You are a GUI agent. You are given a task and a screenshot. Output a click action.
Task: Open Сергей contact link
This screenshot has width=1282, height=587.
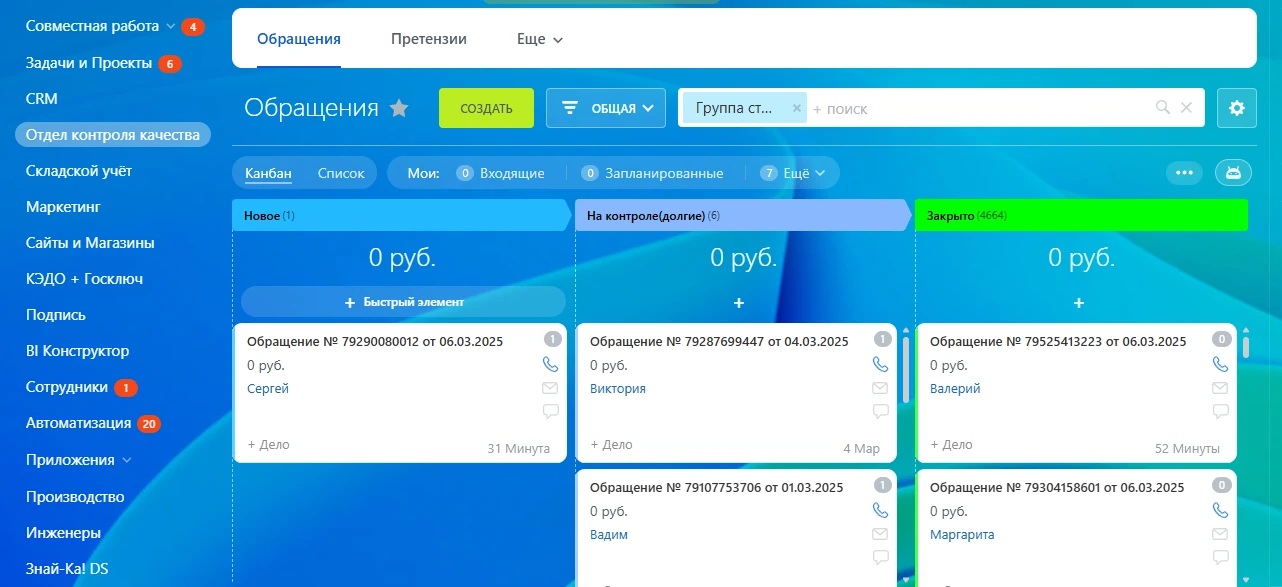pos(268,388)
